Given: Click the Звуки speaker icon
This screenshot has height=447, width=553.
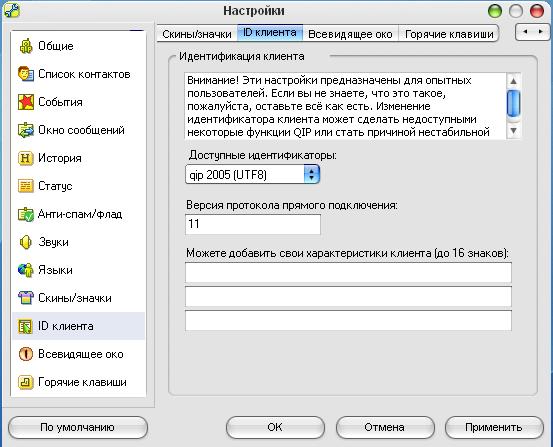Looking at the screenshot, I should (26, 242).
